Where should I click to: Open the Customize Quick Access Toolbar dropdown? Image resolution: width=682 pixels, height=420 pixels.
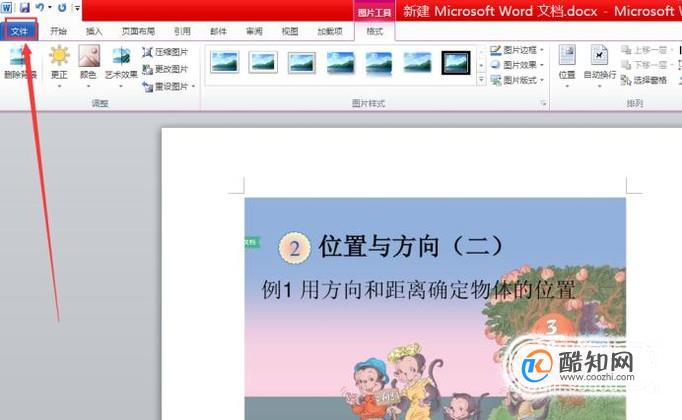(77, 8)
